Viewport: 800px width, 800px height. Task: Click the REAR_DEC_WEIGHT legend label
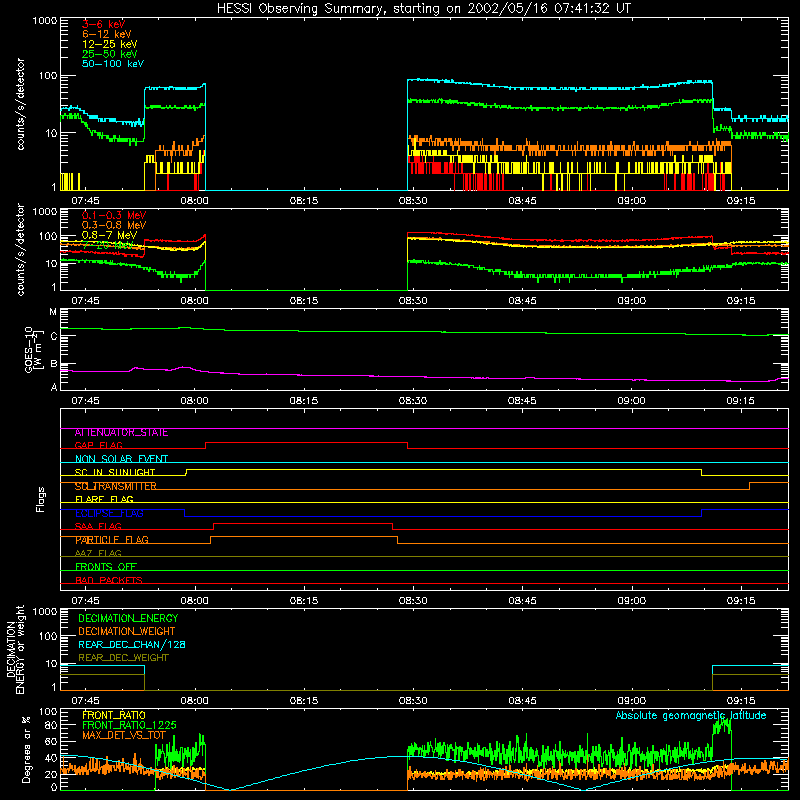[x=123, y=658]
